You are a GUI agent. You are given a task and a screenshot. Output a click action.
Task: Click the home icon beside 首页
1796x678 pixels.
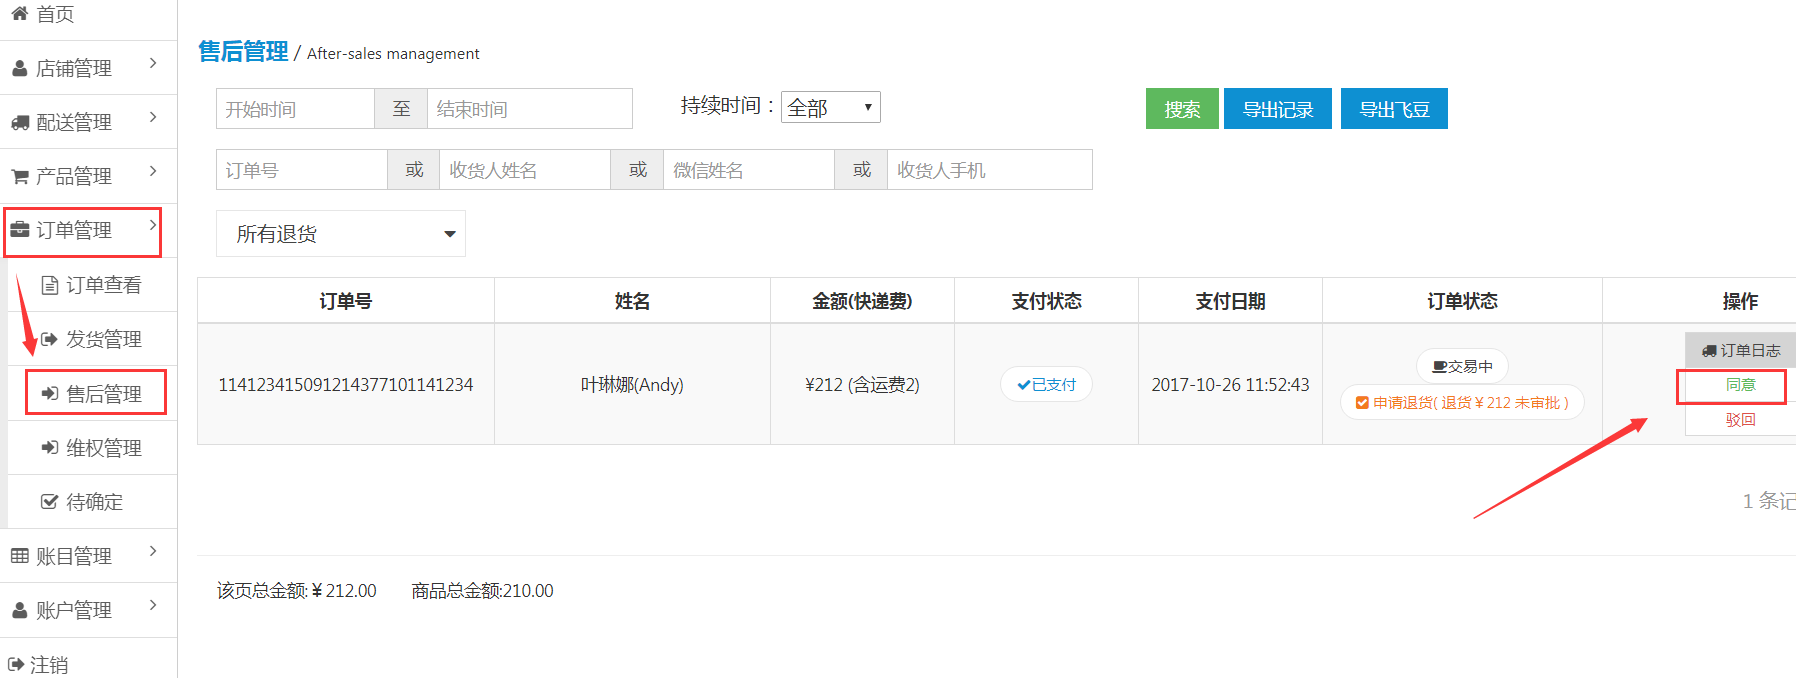point(19,13)
